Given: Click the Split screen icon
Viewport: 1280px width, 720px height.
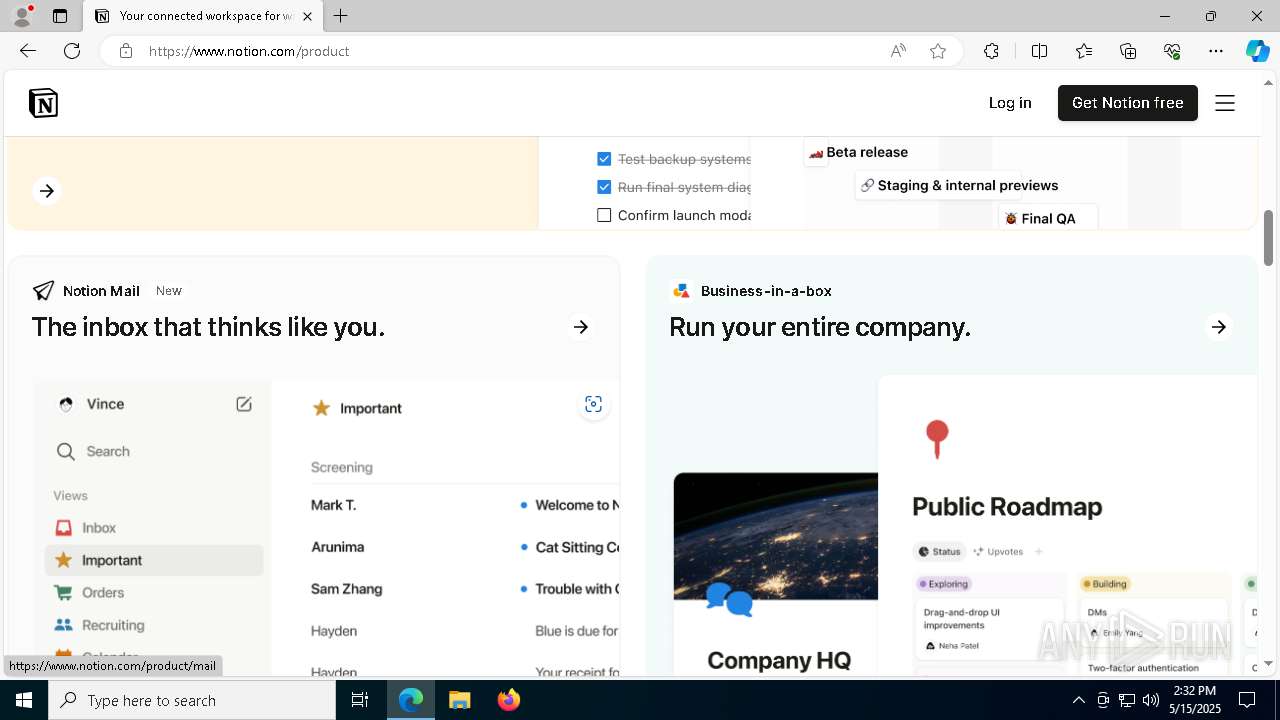Looking at the screenshot, I should (x=1039, y=51).
